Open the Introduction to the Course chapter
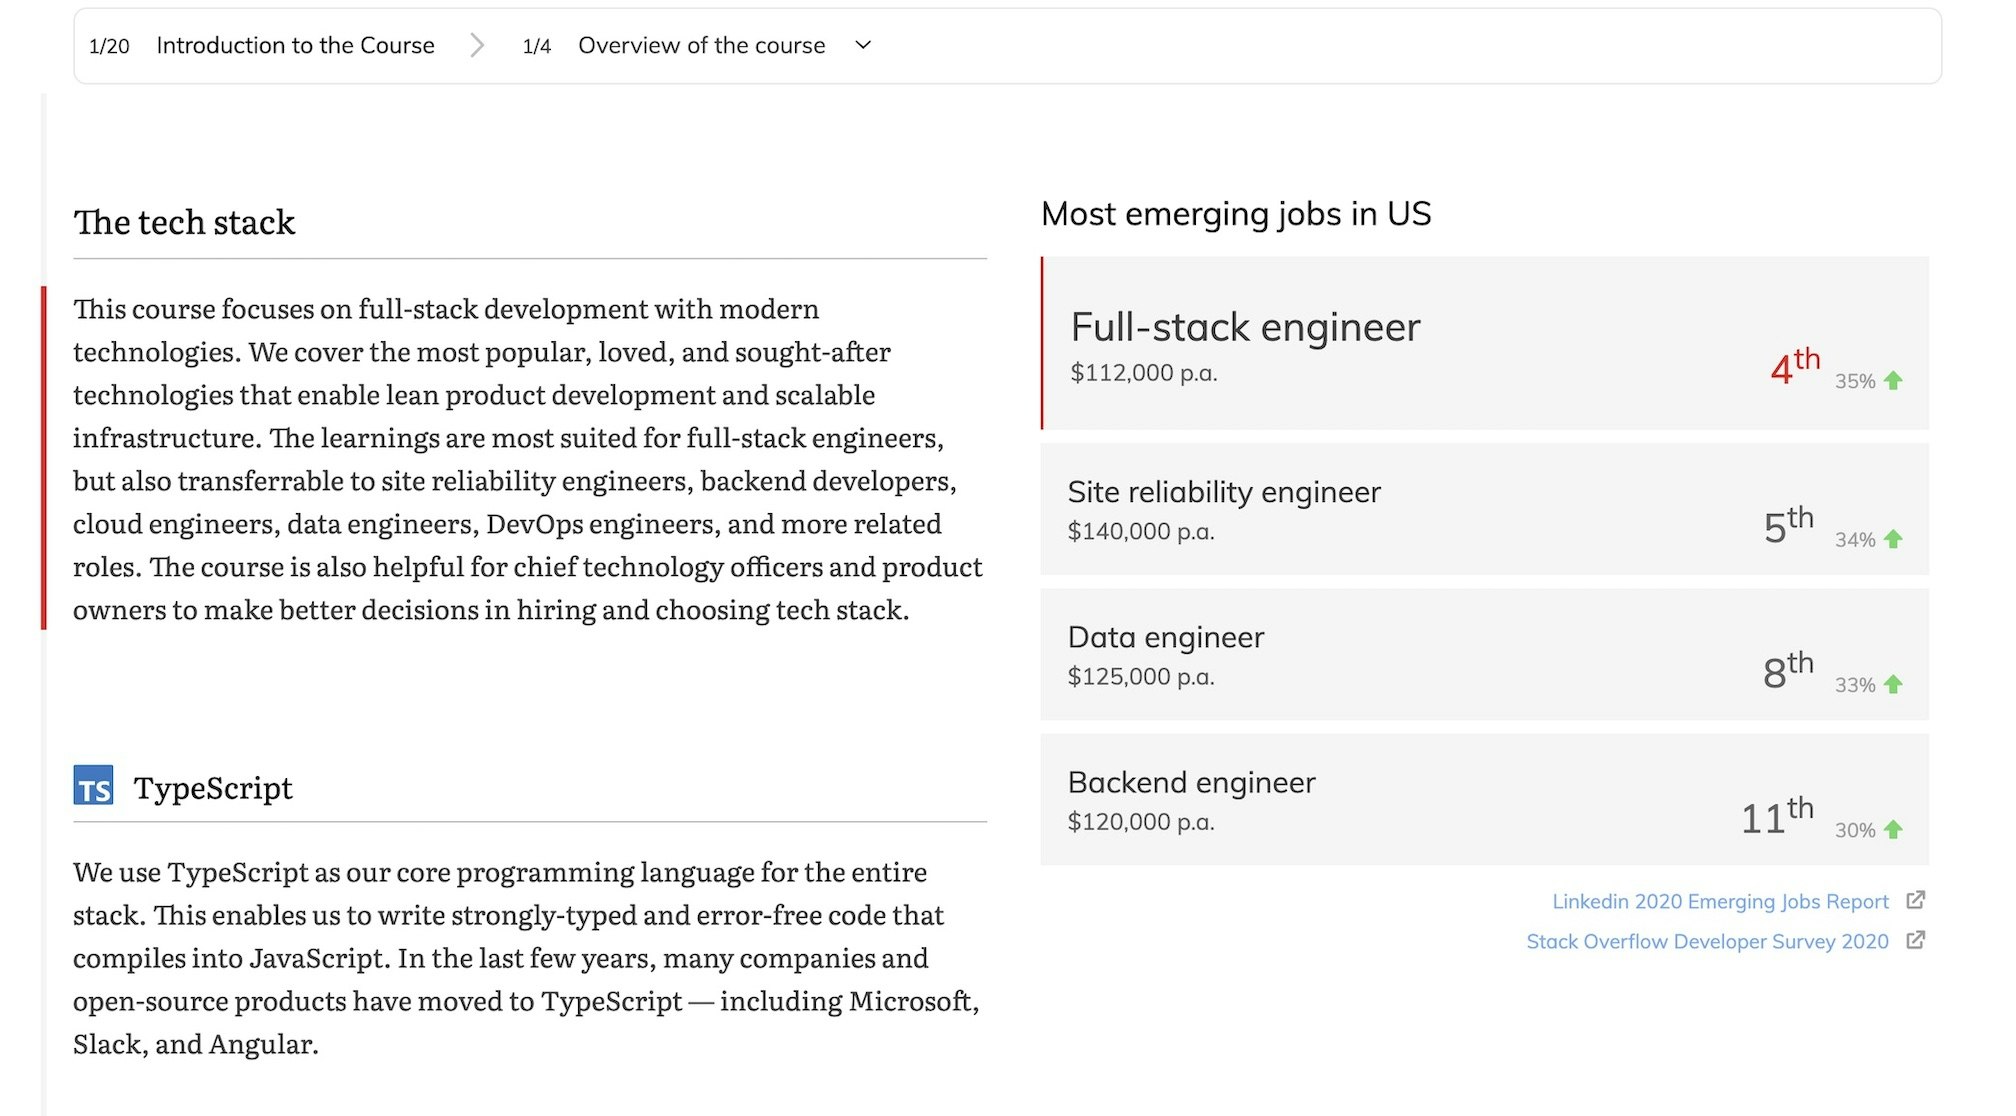The height and width of the screenshot is (1116, 2016). click(x=295, y=46)
